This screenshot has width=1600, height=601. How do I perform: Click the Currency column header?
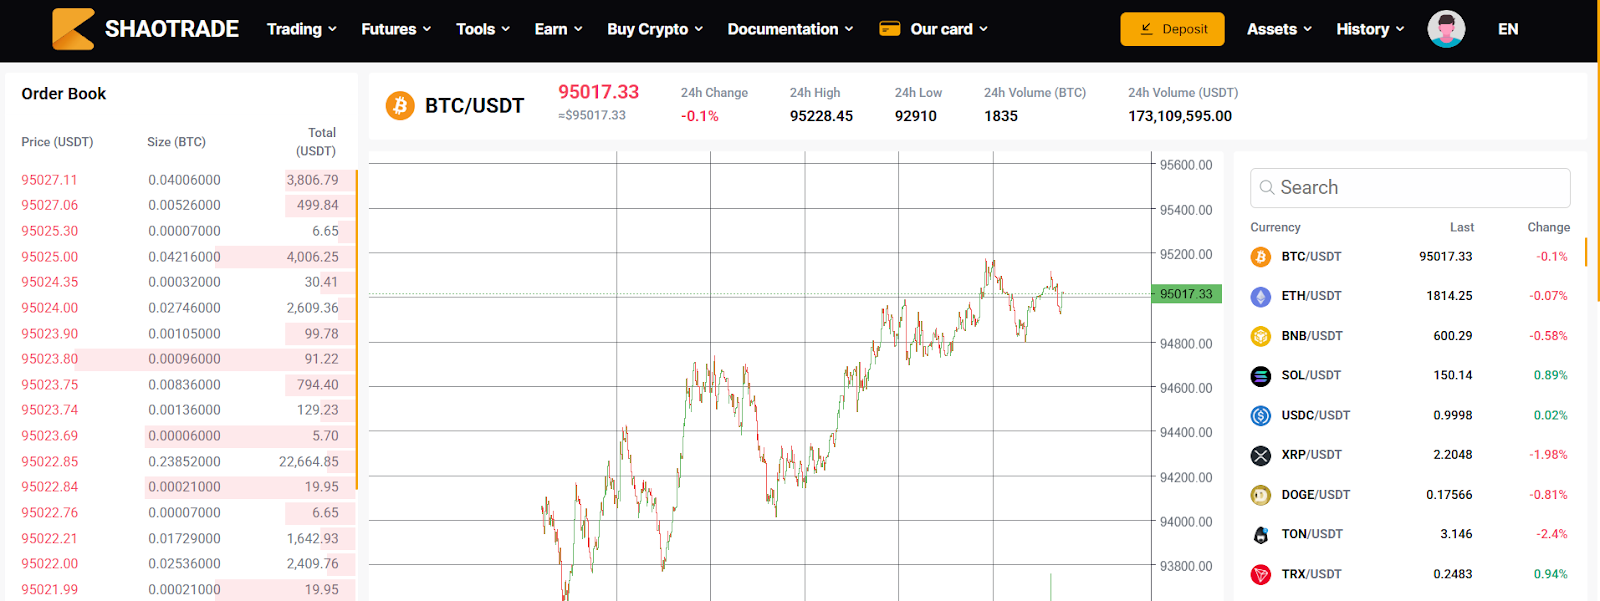[x=1275, y=228]
